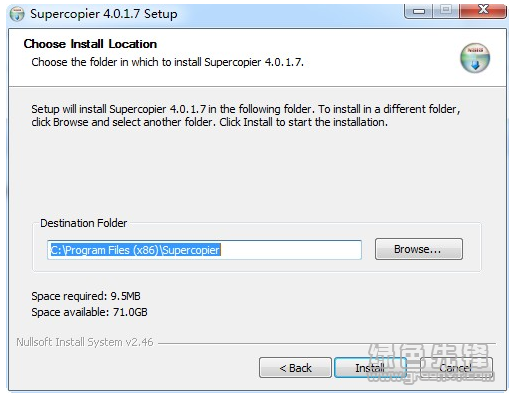The height and width of the screenshot is (401, 516).
Task: Click the Supercopier icon in the title bar
Action: coord(17,14)
